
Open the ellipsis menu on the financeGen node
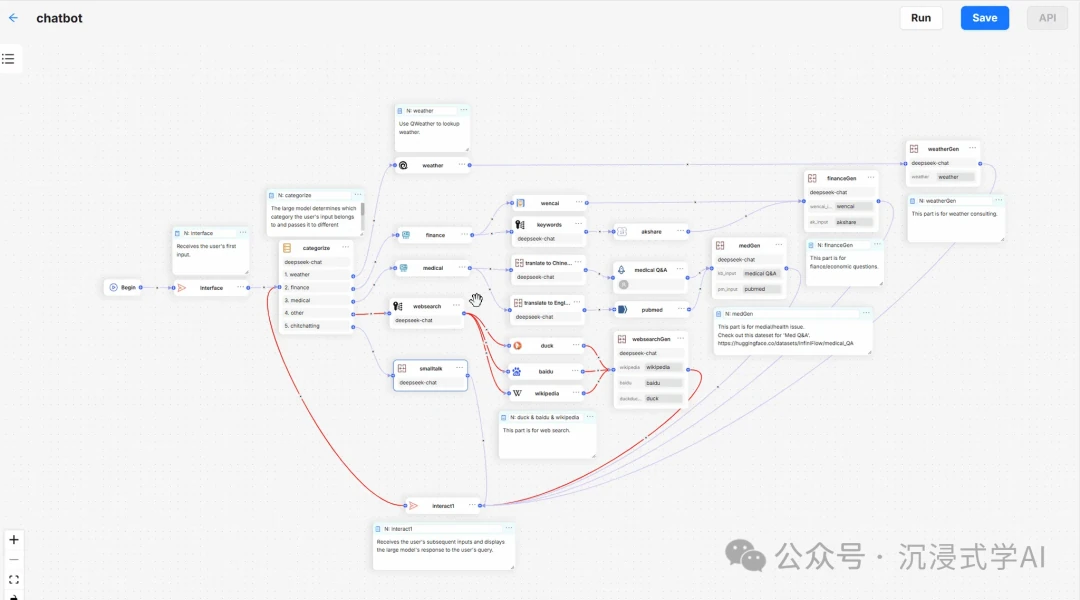tap(871, 177)
